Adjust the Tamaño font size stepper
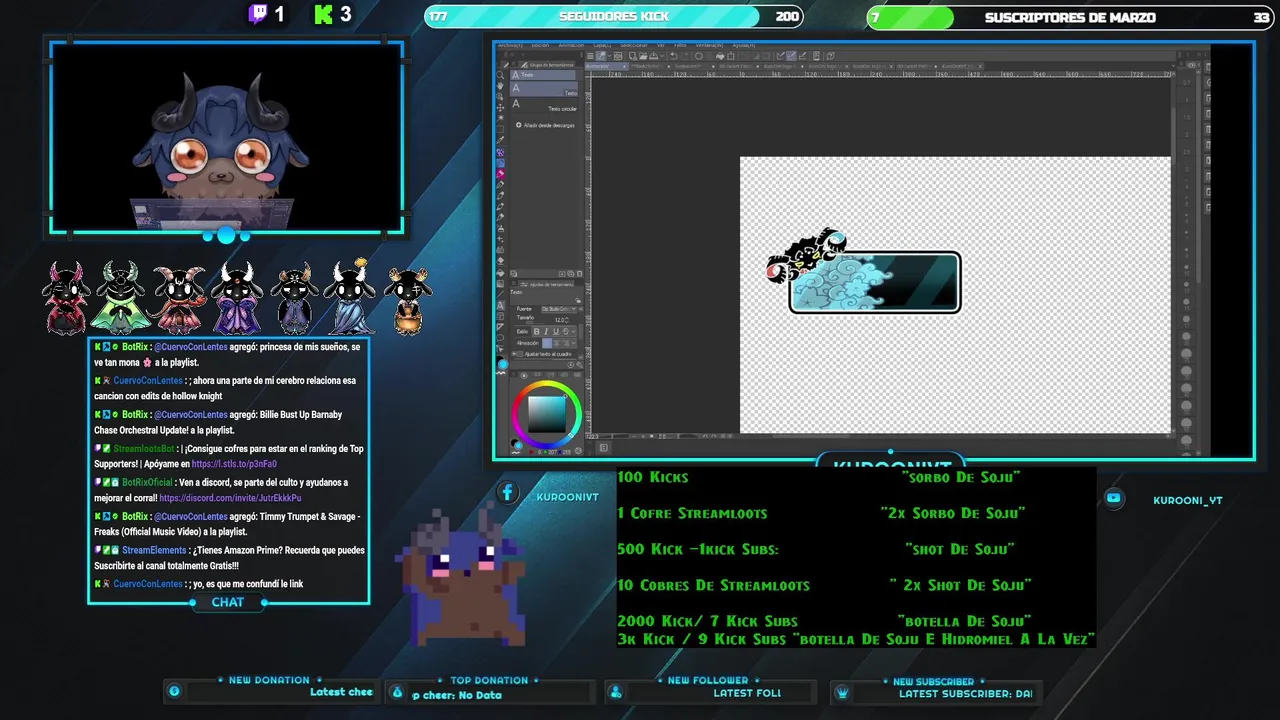The height and width of the screenshot is (720, 1280). click(567, 320)
